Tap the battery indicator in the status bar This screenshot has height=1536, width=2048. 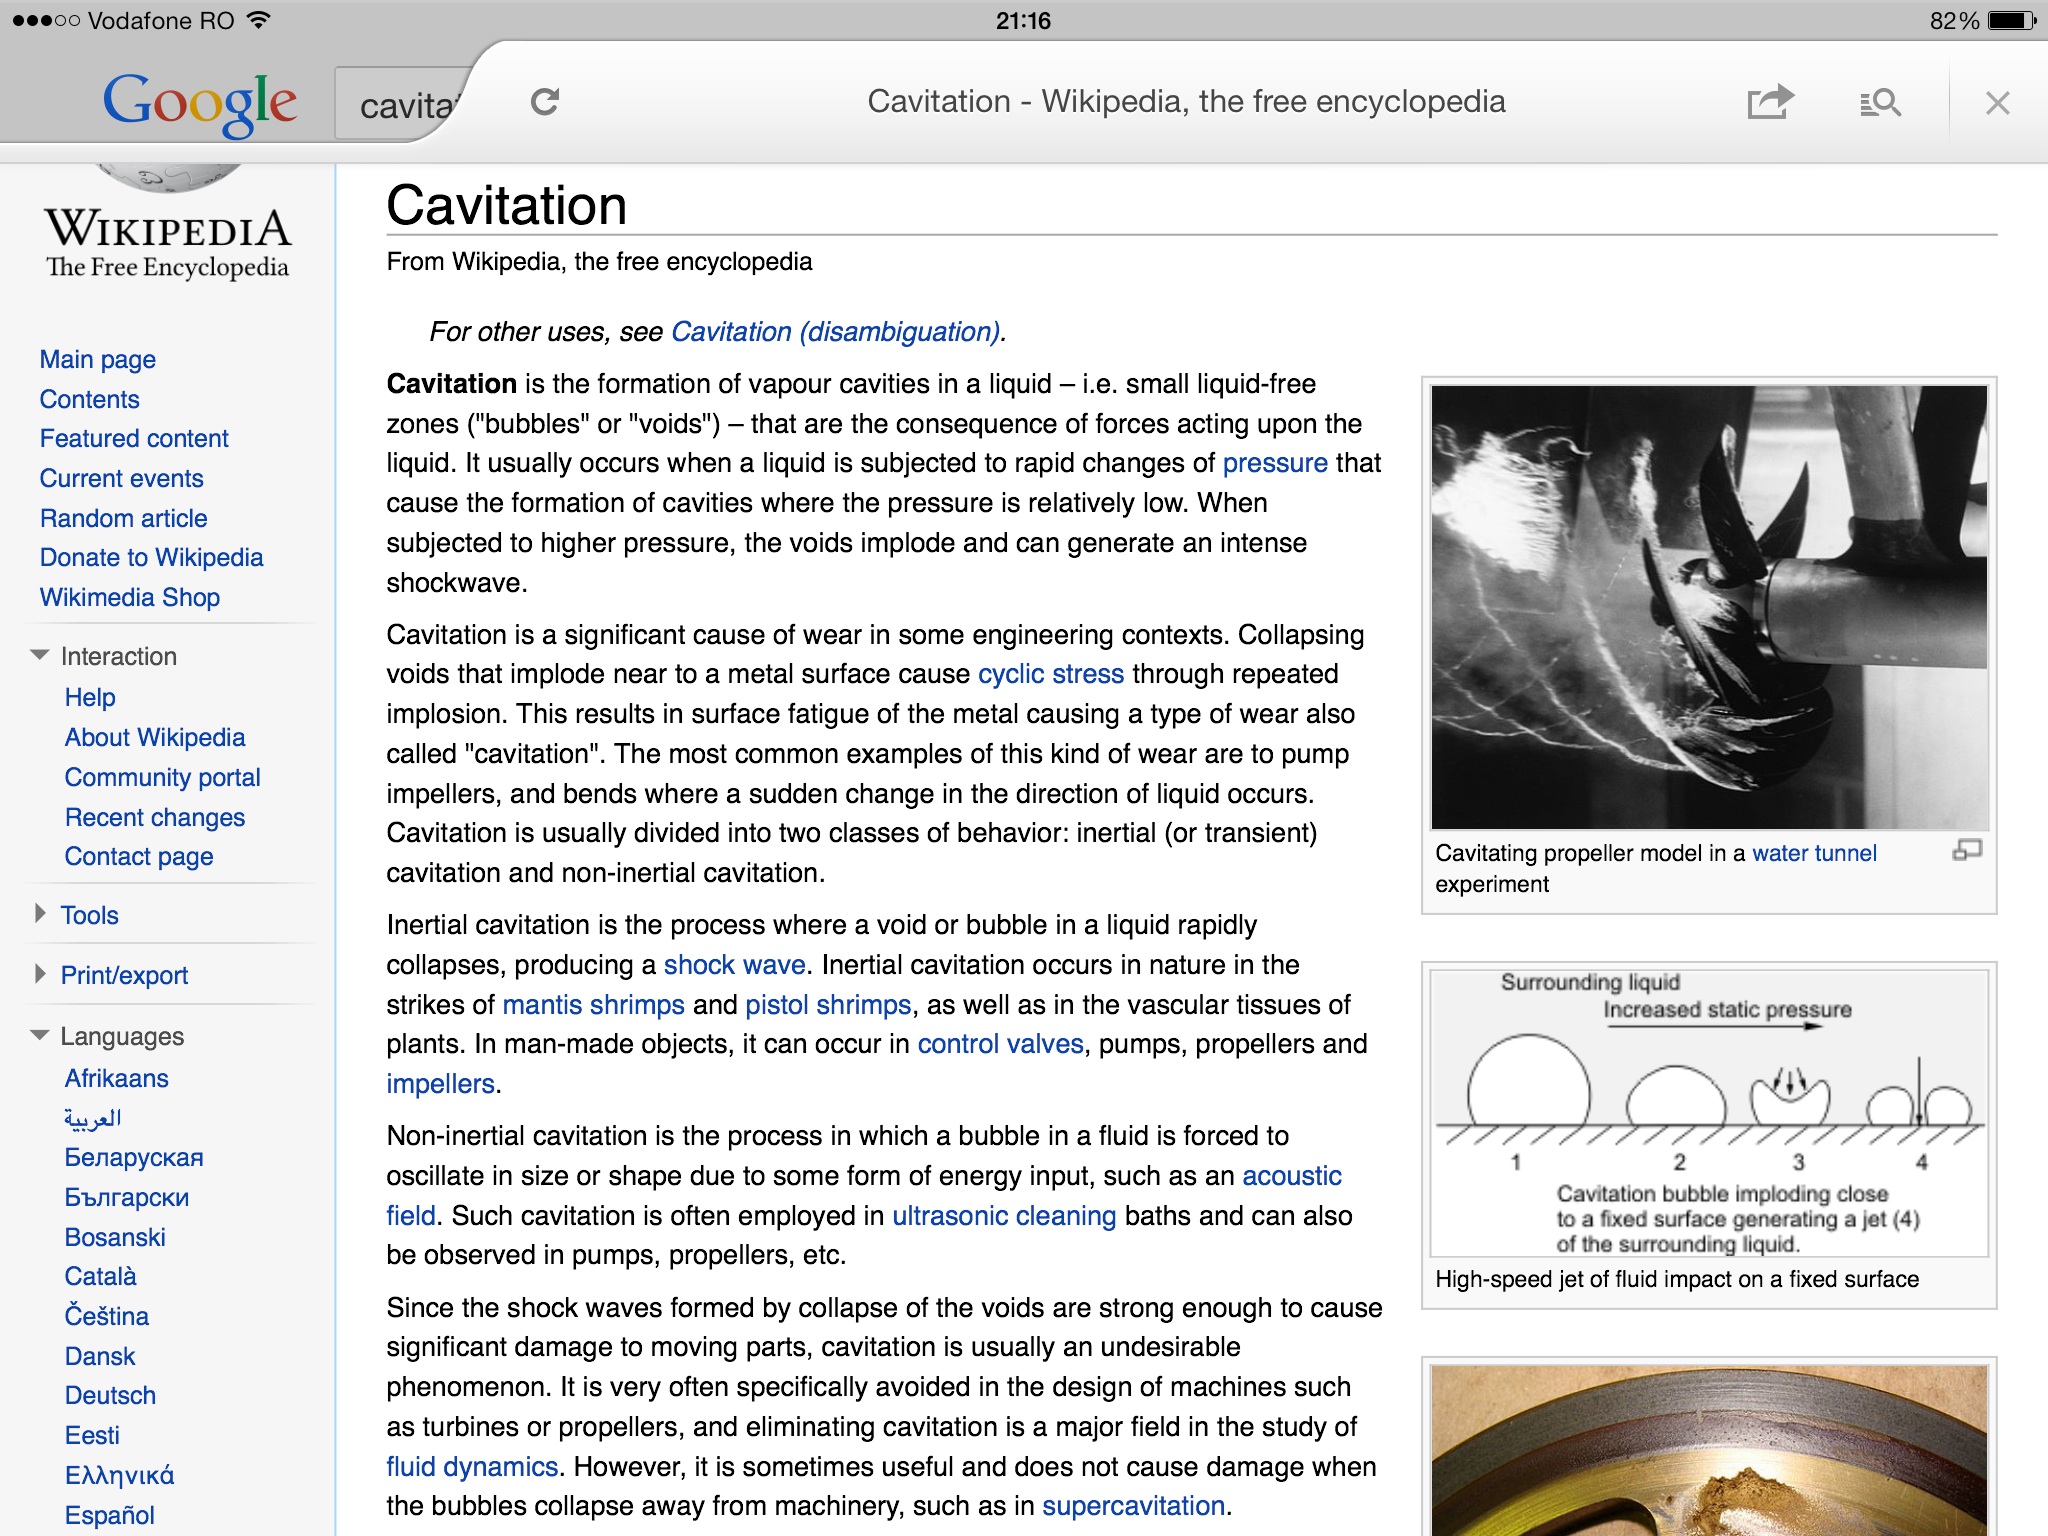click(x=2011, y=21)
